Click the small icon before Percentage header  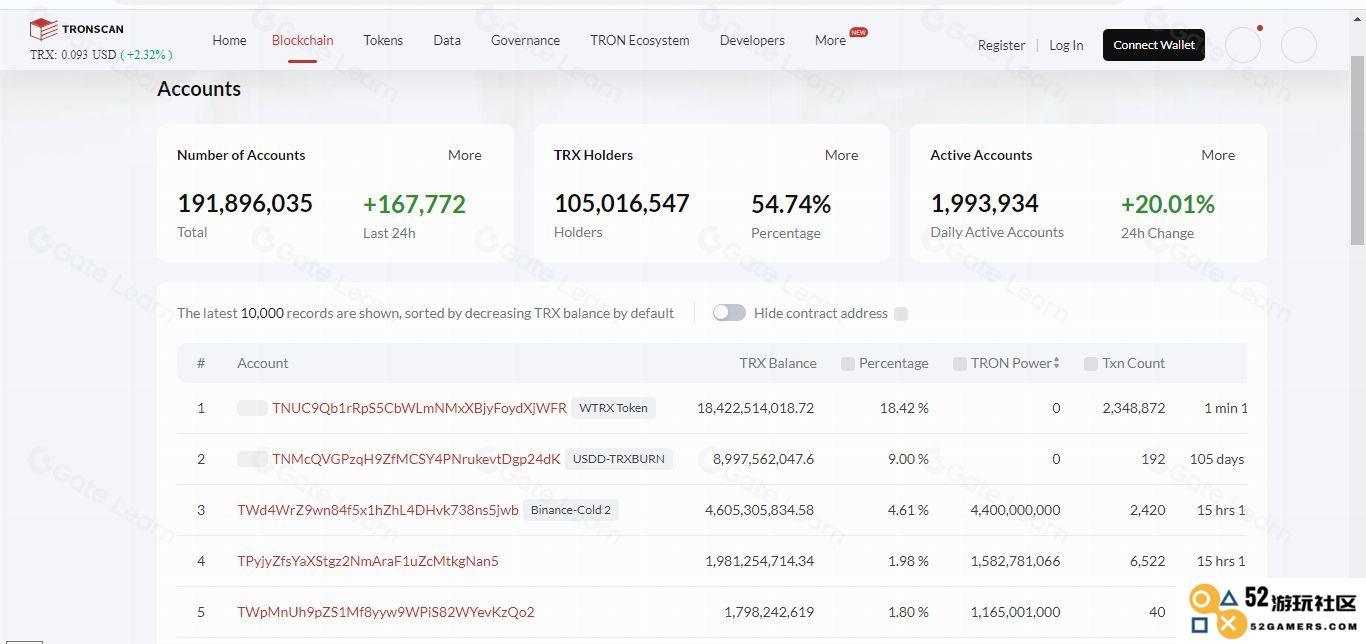point(848,364)
